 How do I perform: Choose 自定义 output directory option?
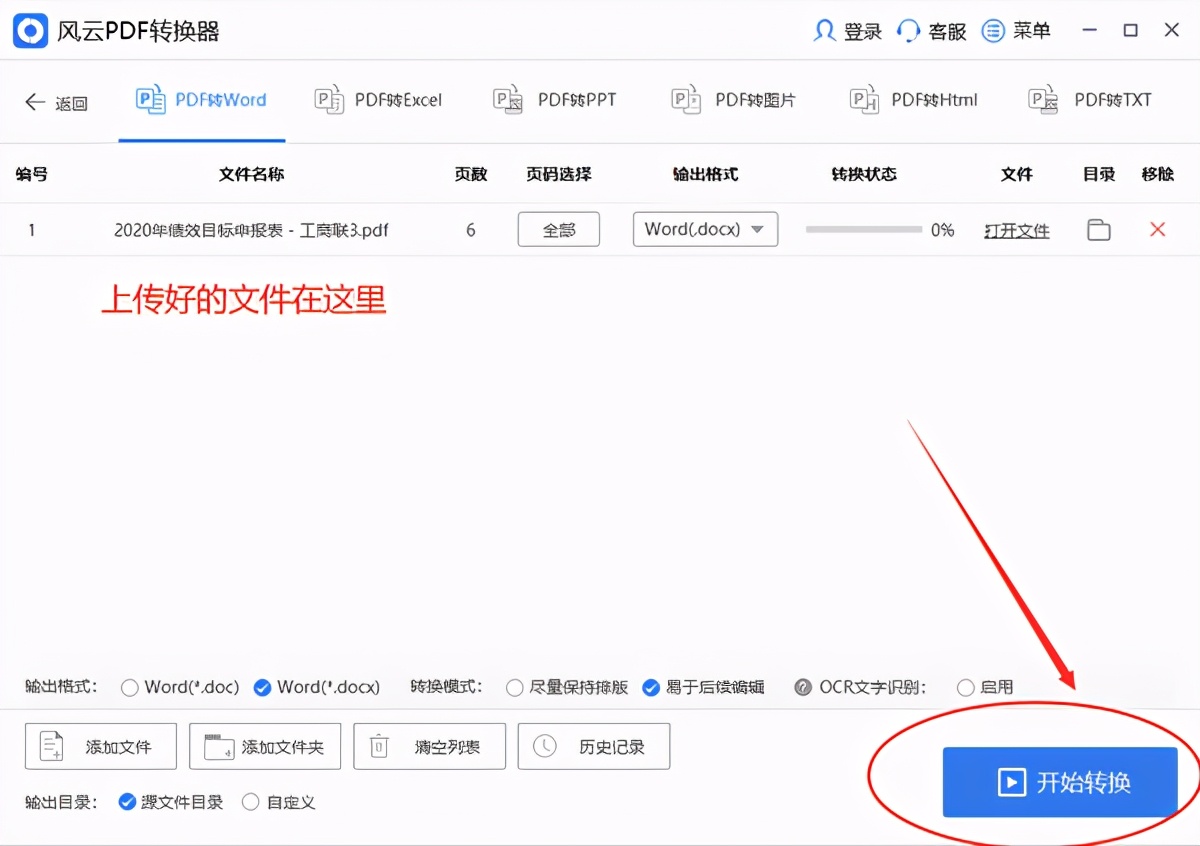tap(251, 801)
